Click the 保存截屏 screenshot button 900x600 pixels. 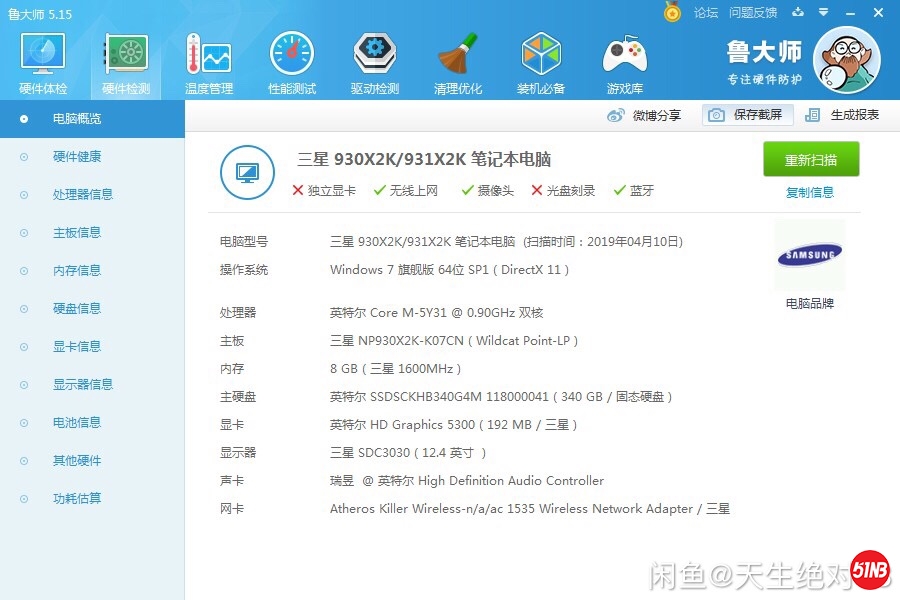click(x=748, y=115)
